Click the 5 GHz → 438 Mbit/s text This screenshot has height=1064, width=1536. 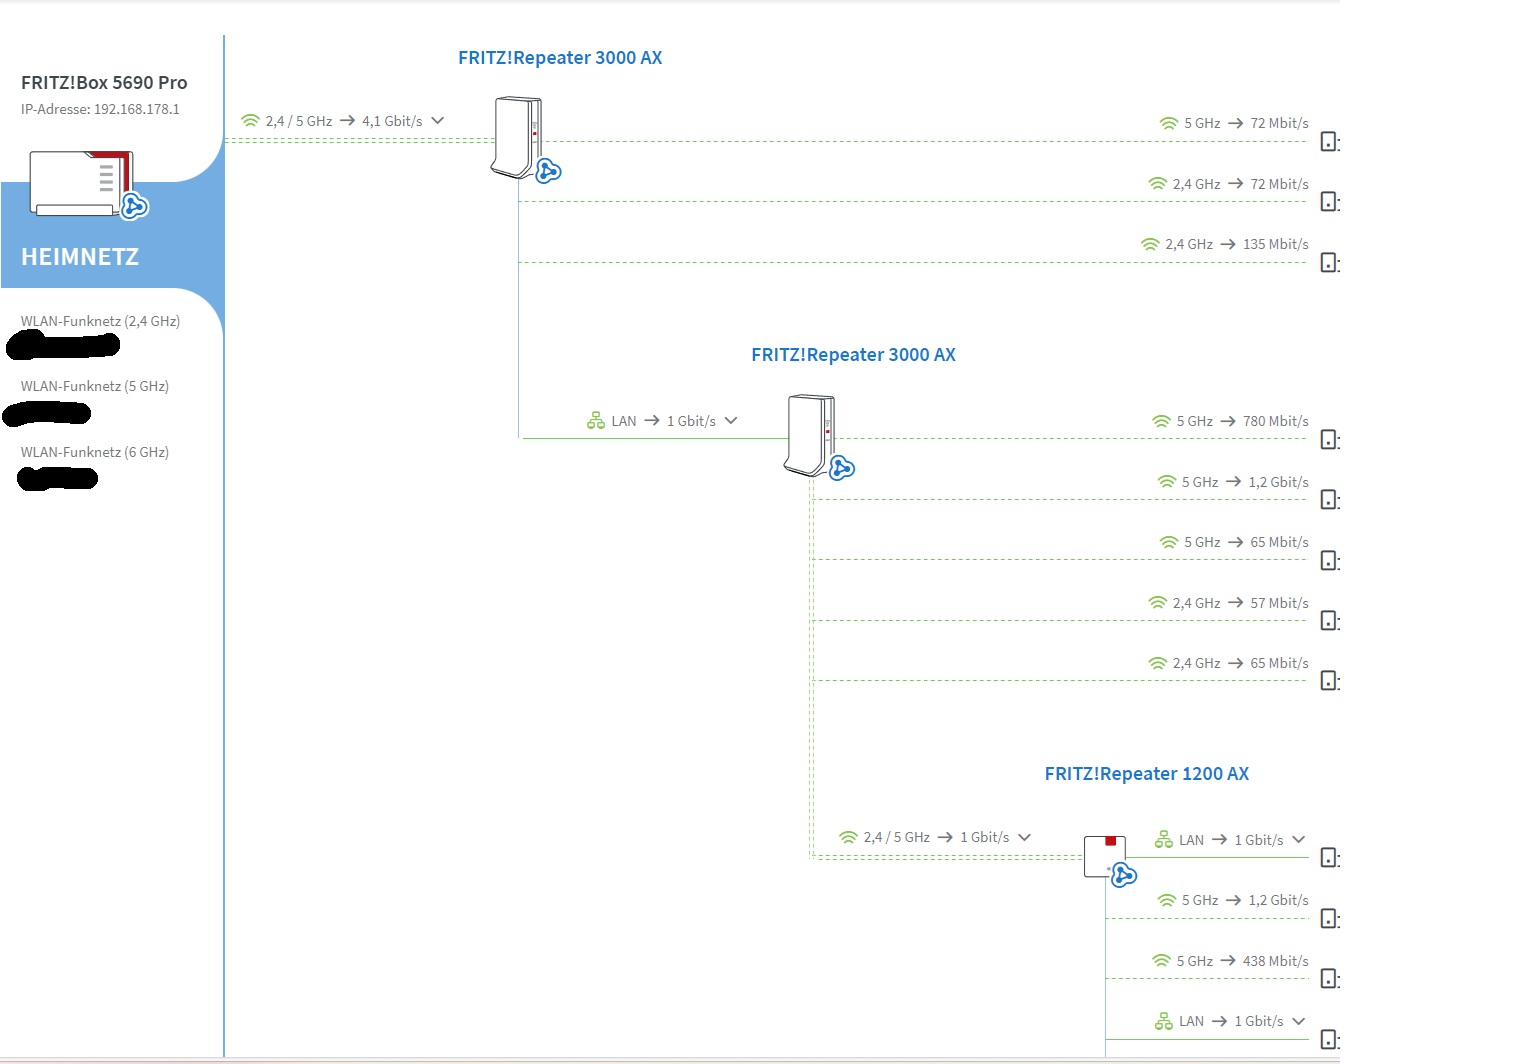1243,961
